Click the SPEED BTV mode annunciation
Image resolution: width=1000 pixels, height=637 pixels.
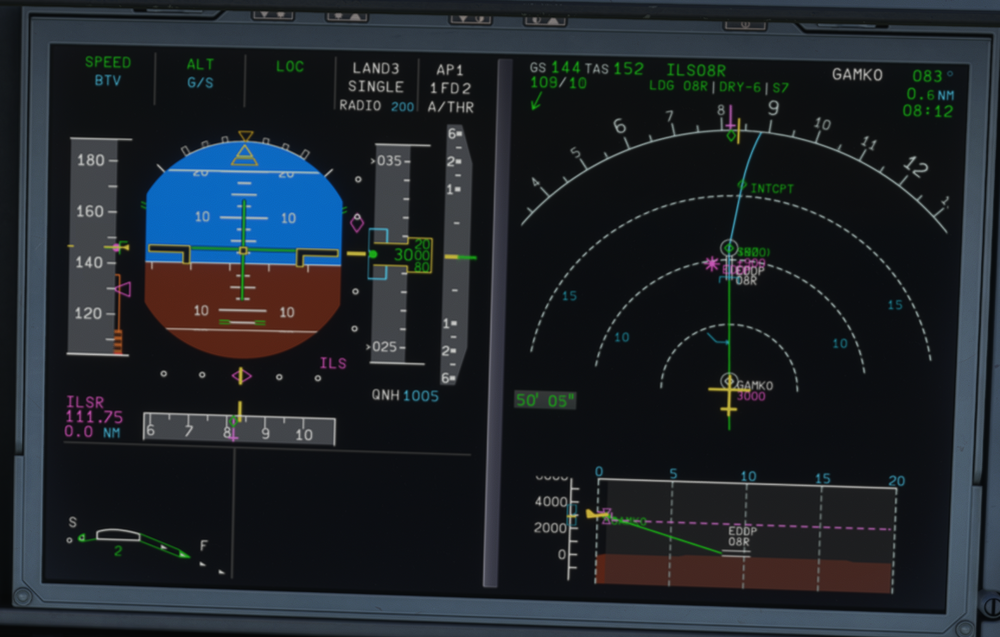pos(107,71)
